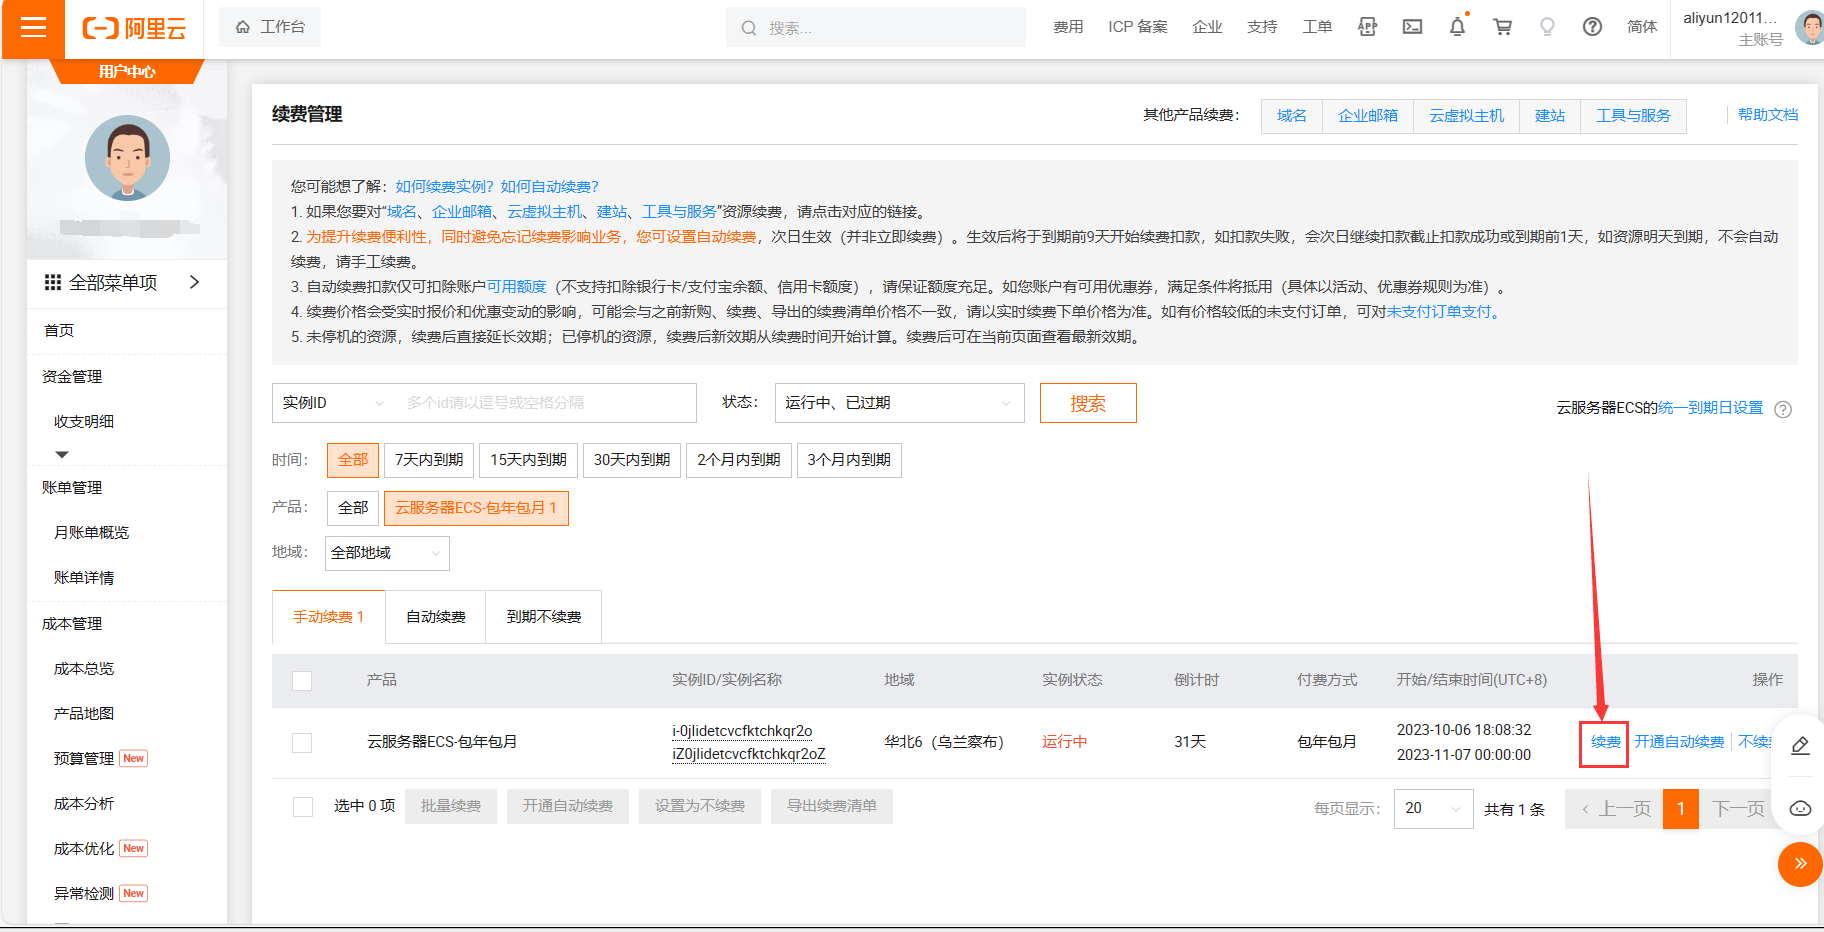
Task: Expand the arrow under 收支明细
Action: [62, 455]
